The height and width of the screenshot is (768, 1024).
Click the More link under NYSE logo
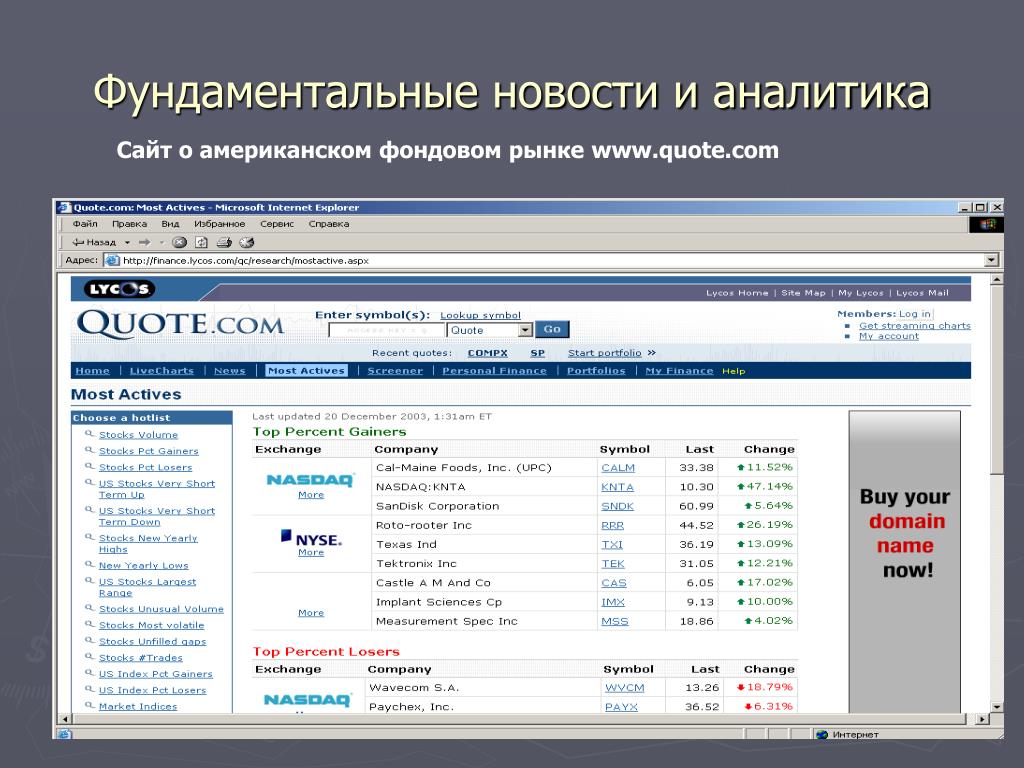311,552
